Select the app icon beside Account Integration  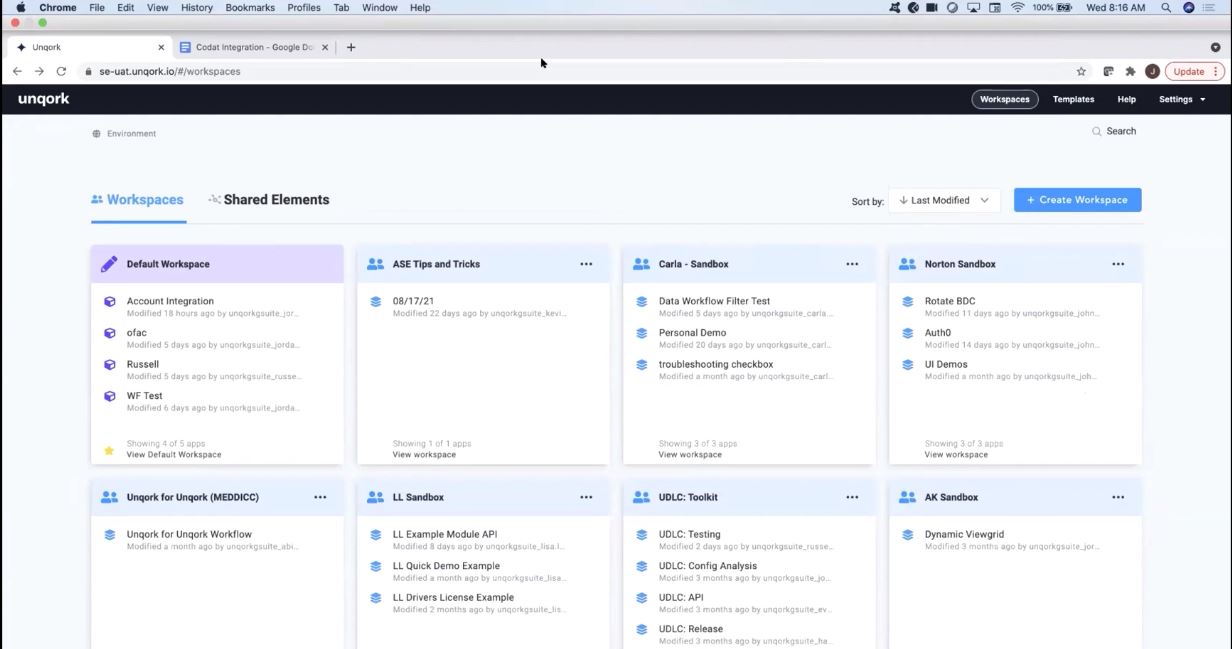pos(110,300)
